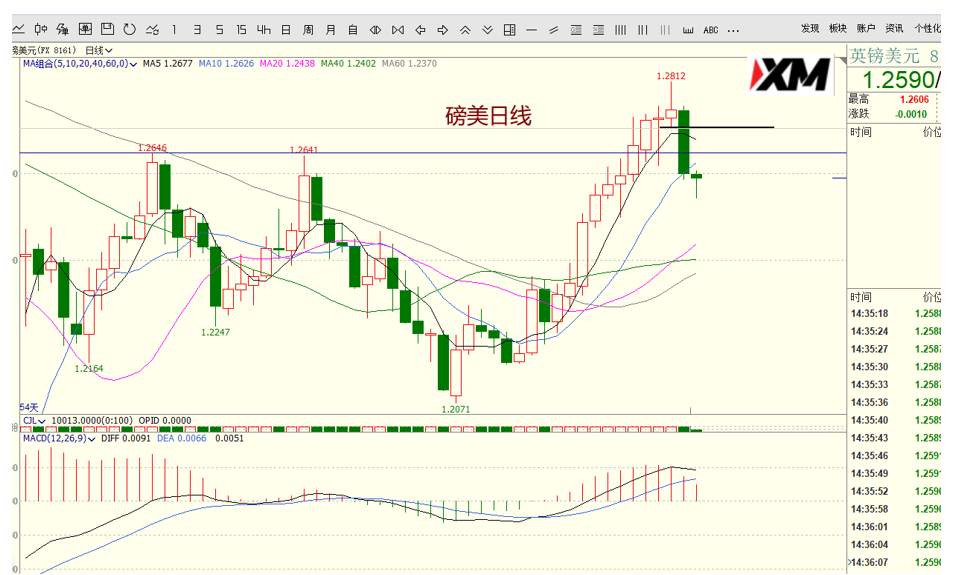Click the 1.2590 current price display

tap(899, 80)
